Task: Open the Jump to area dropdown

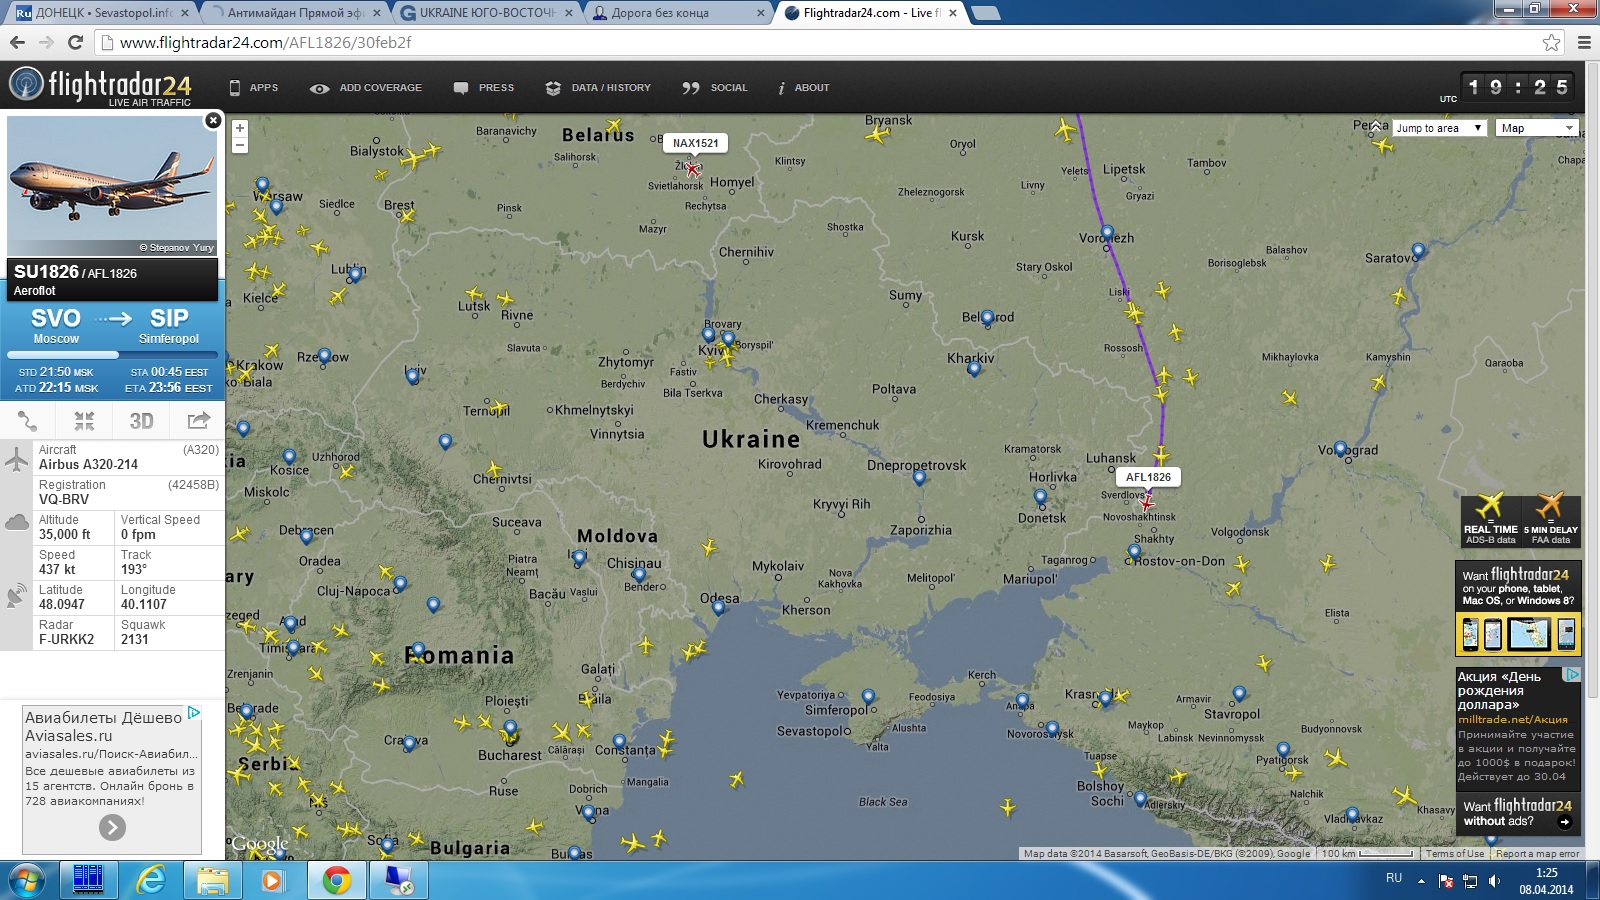Action: click(1439, 128)
